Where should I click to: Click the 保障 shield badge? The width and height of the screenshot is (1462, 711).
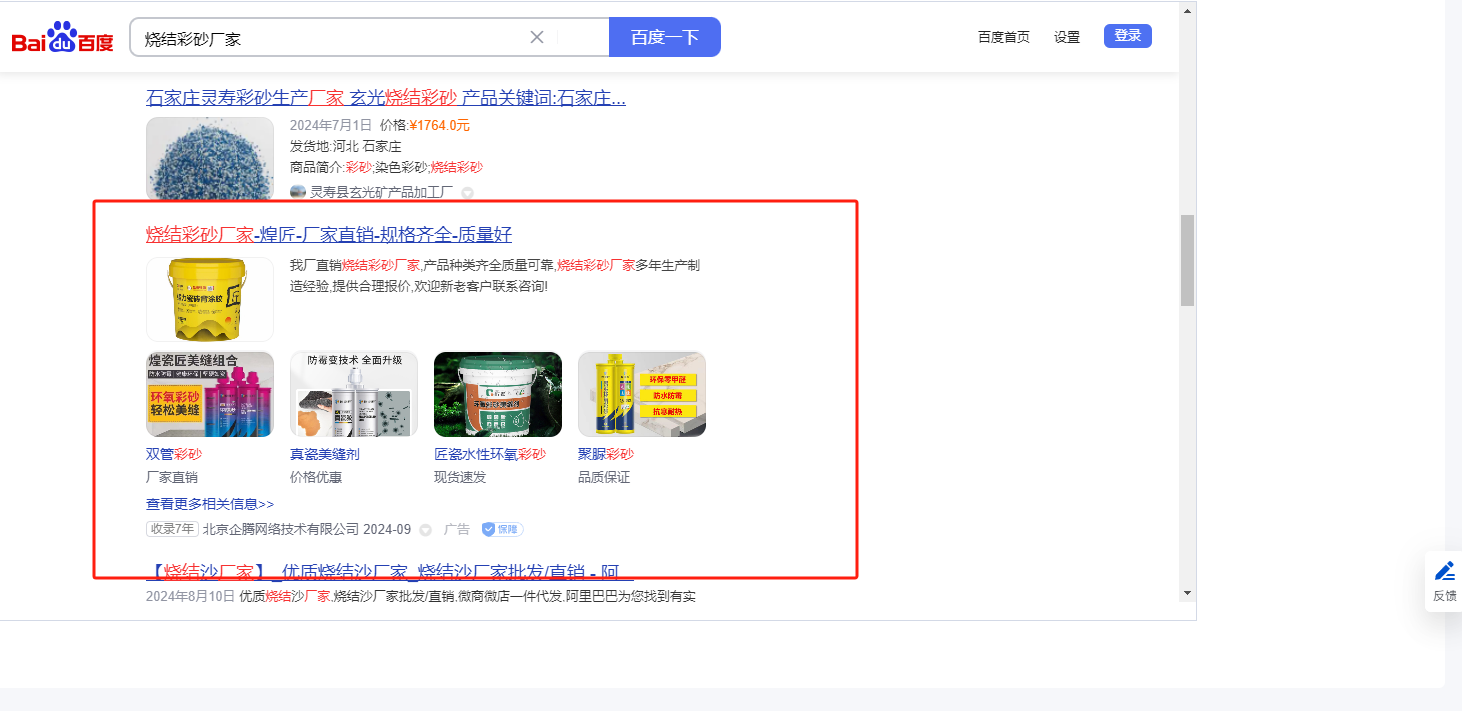[502, 529]
